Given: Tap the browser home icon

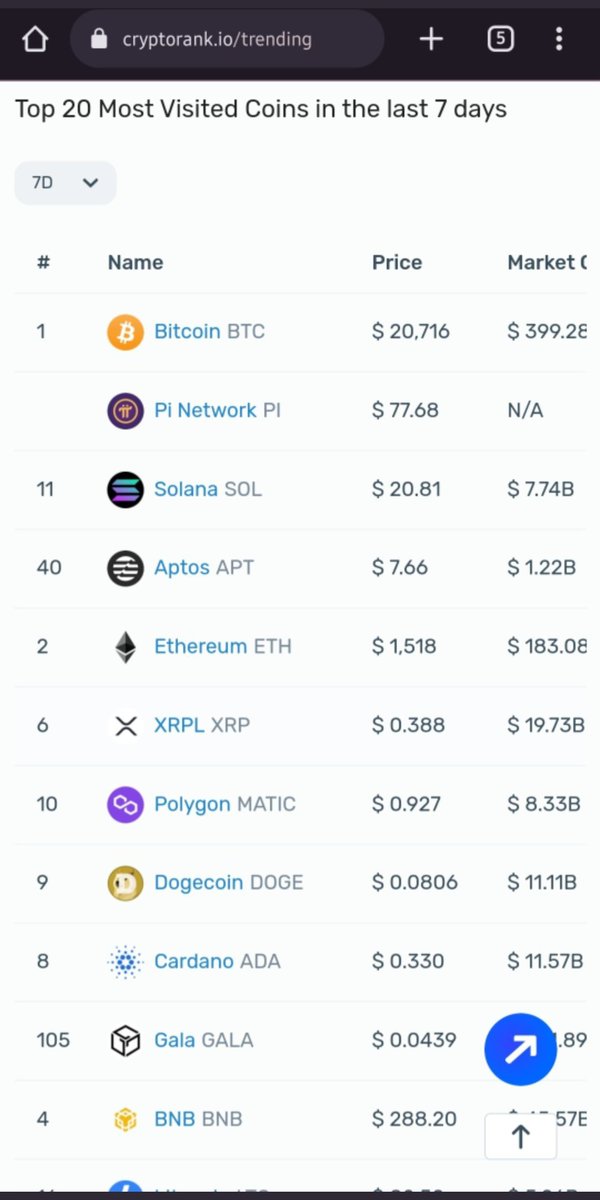Looking at the screenshot, I should [x=35, y=39].
